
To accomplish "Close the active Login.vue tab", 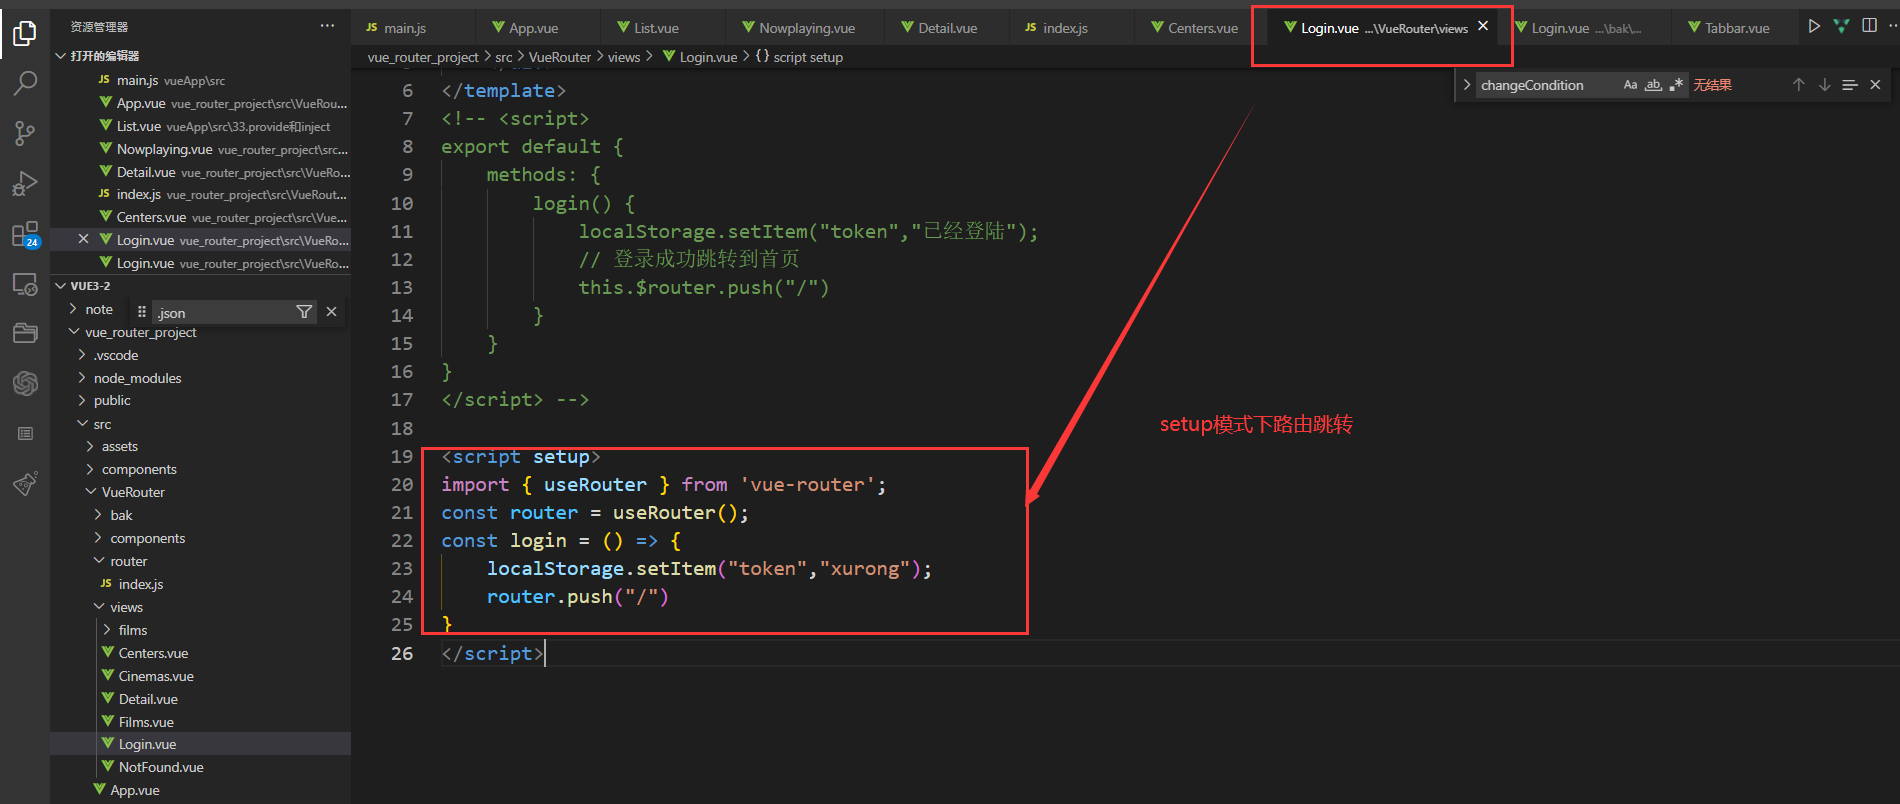I will pos(1483,26).
